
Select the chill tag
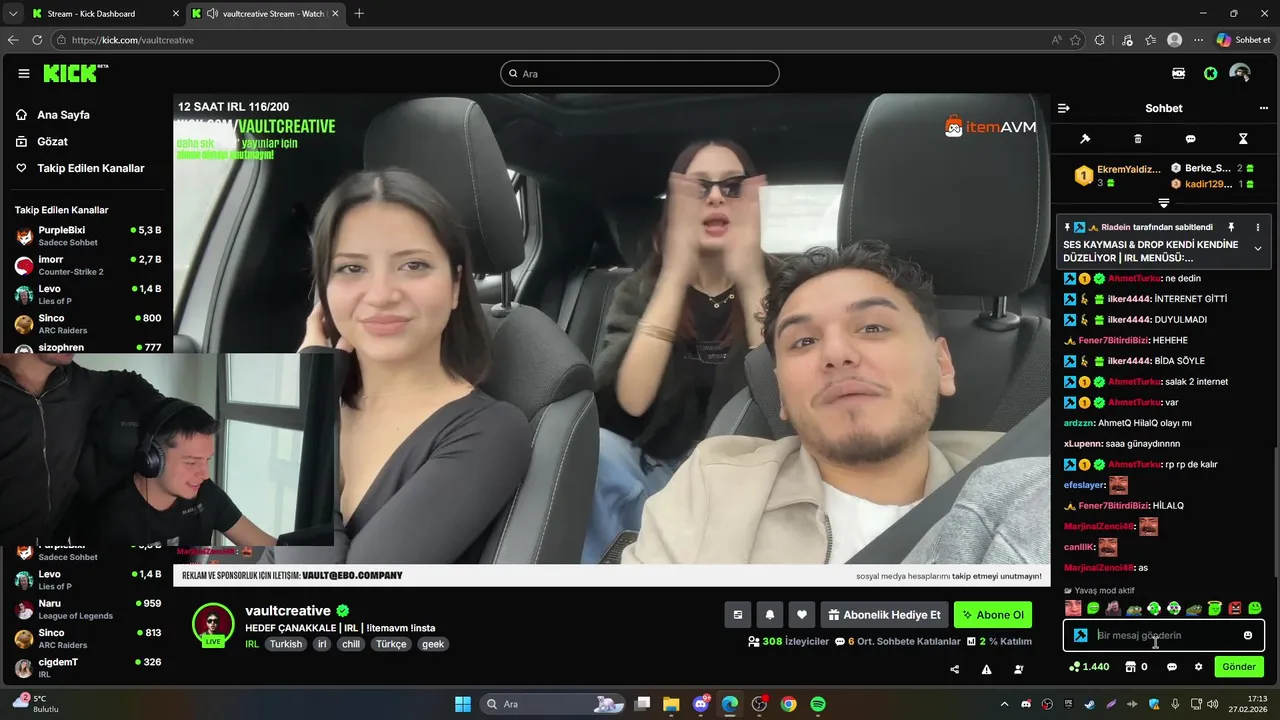pyautogui.click(x=351, y=644)
